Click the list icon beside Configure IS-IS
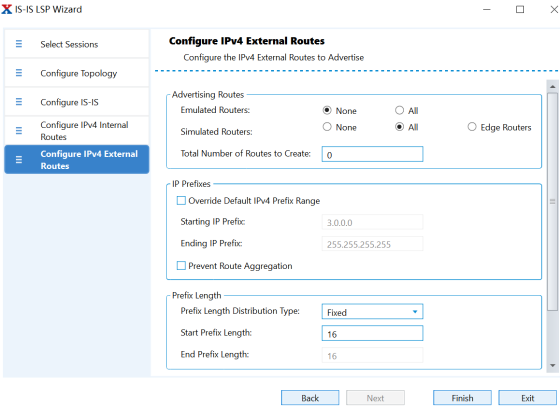 point(19,102)
